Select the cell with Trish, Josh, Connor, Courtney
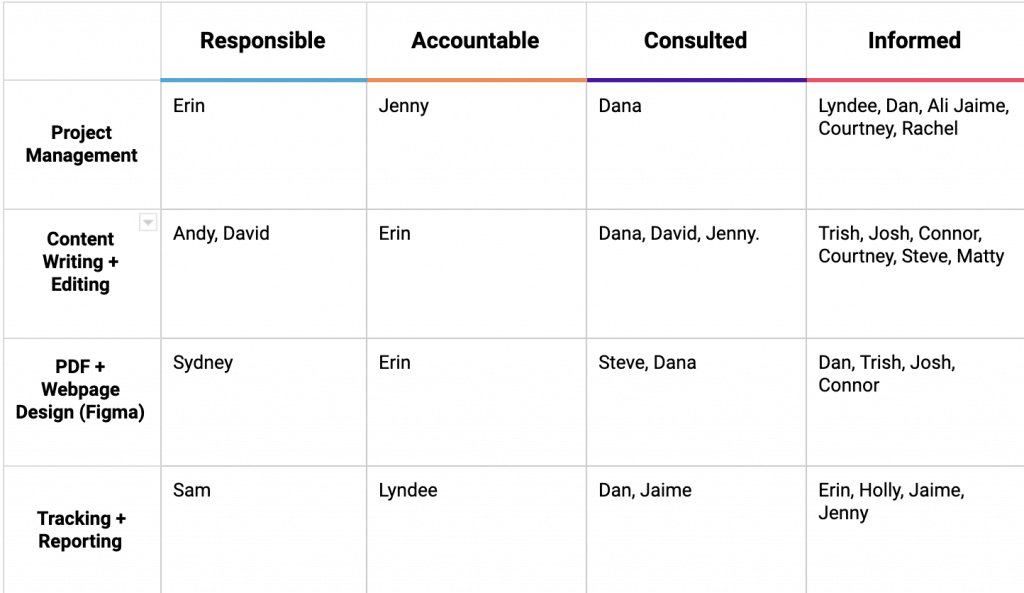 pos(915,274)
